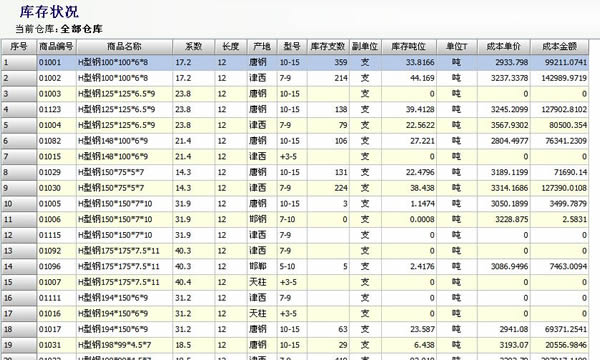600x360 pixels.
Task: Click the 全部仓库 current warehouse label
Action: click(x=82, y=29)
